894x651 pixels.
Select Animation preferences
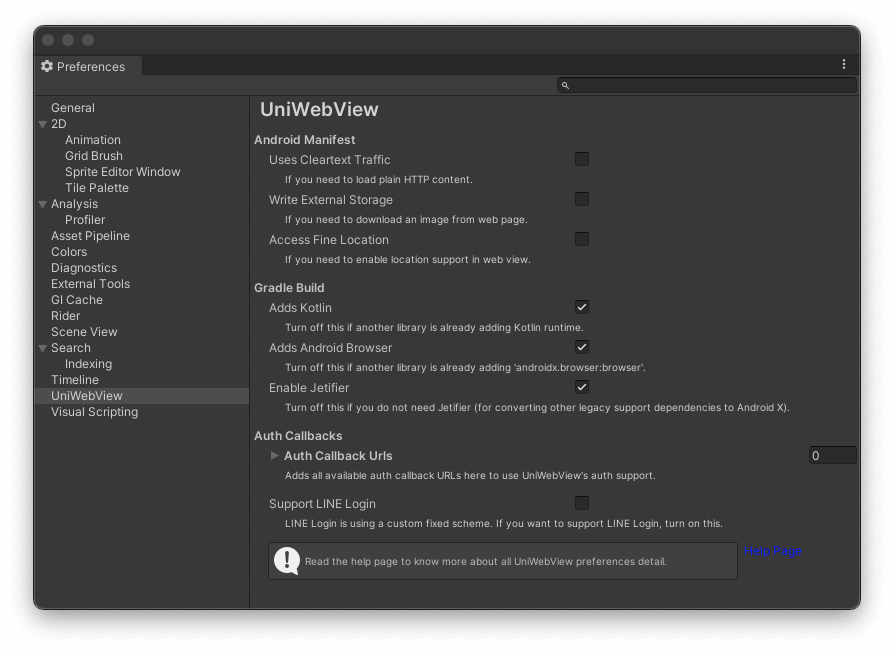(93, 140)
